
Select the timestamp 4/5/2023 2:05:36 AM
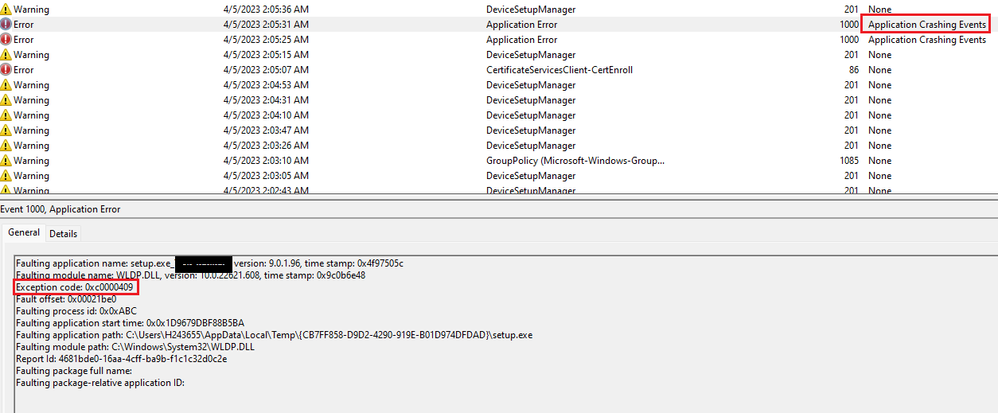click(x=266, y=10)
